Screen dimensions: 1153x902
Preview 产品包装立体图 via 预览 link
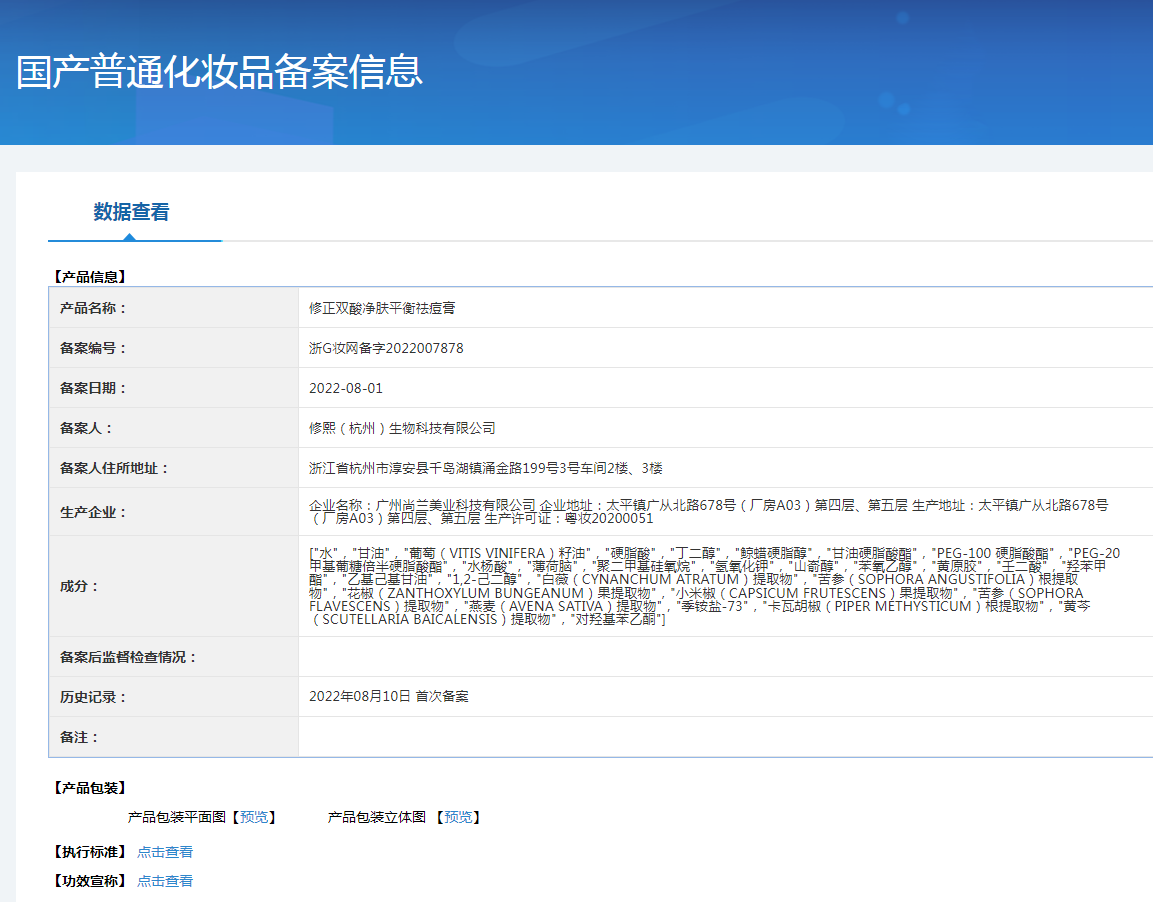458,817
